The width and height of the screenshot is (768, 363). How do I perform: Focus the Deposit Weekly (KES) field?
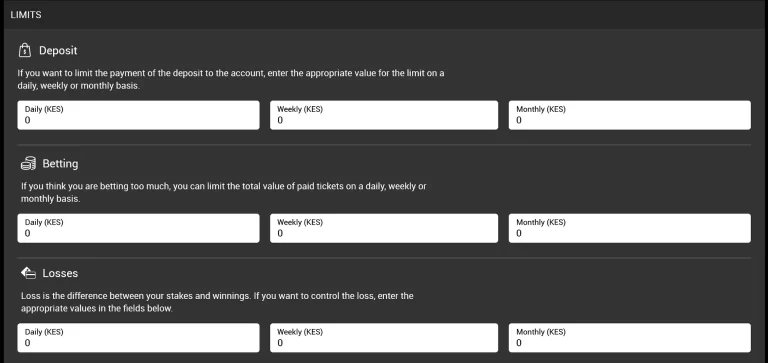point(384,115)
